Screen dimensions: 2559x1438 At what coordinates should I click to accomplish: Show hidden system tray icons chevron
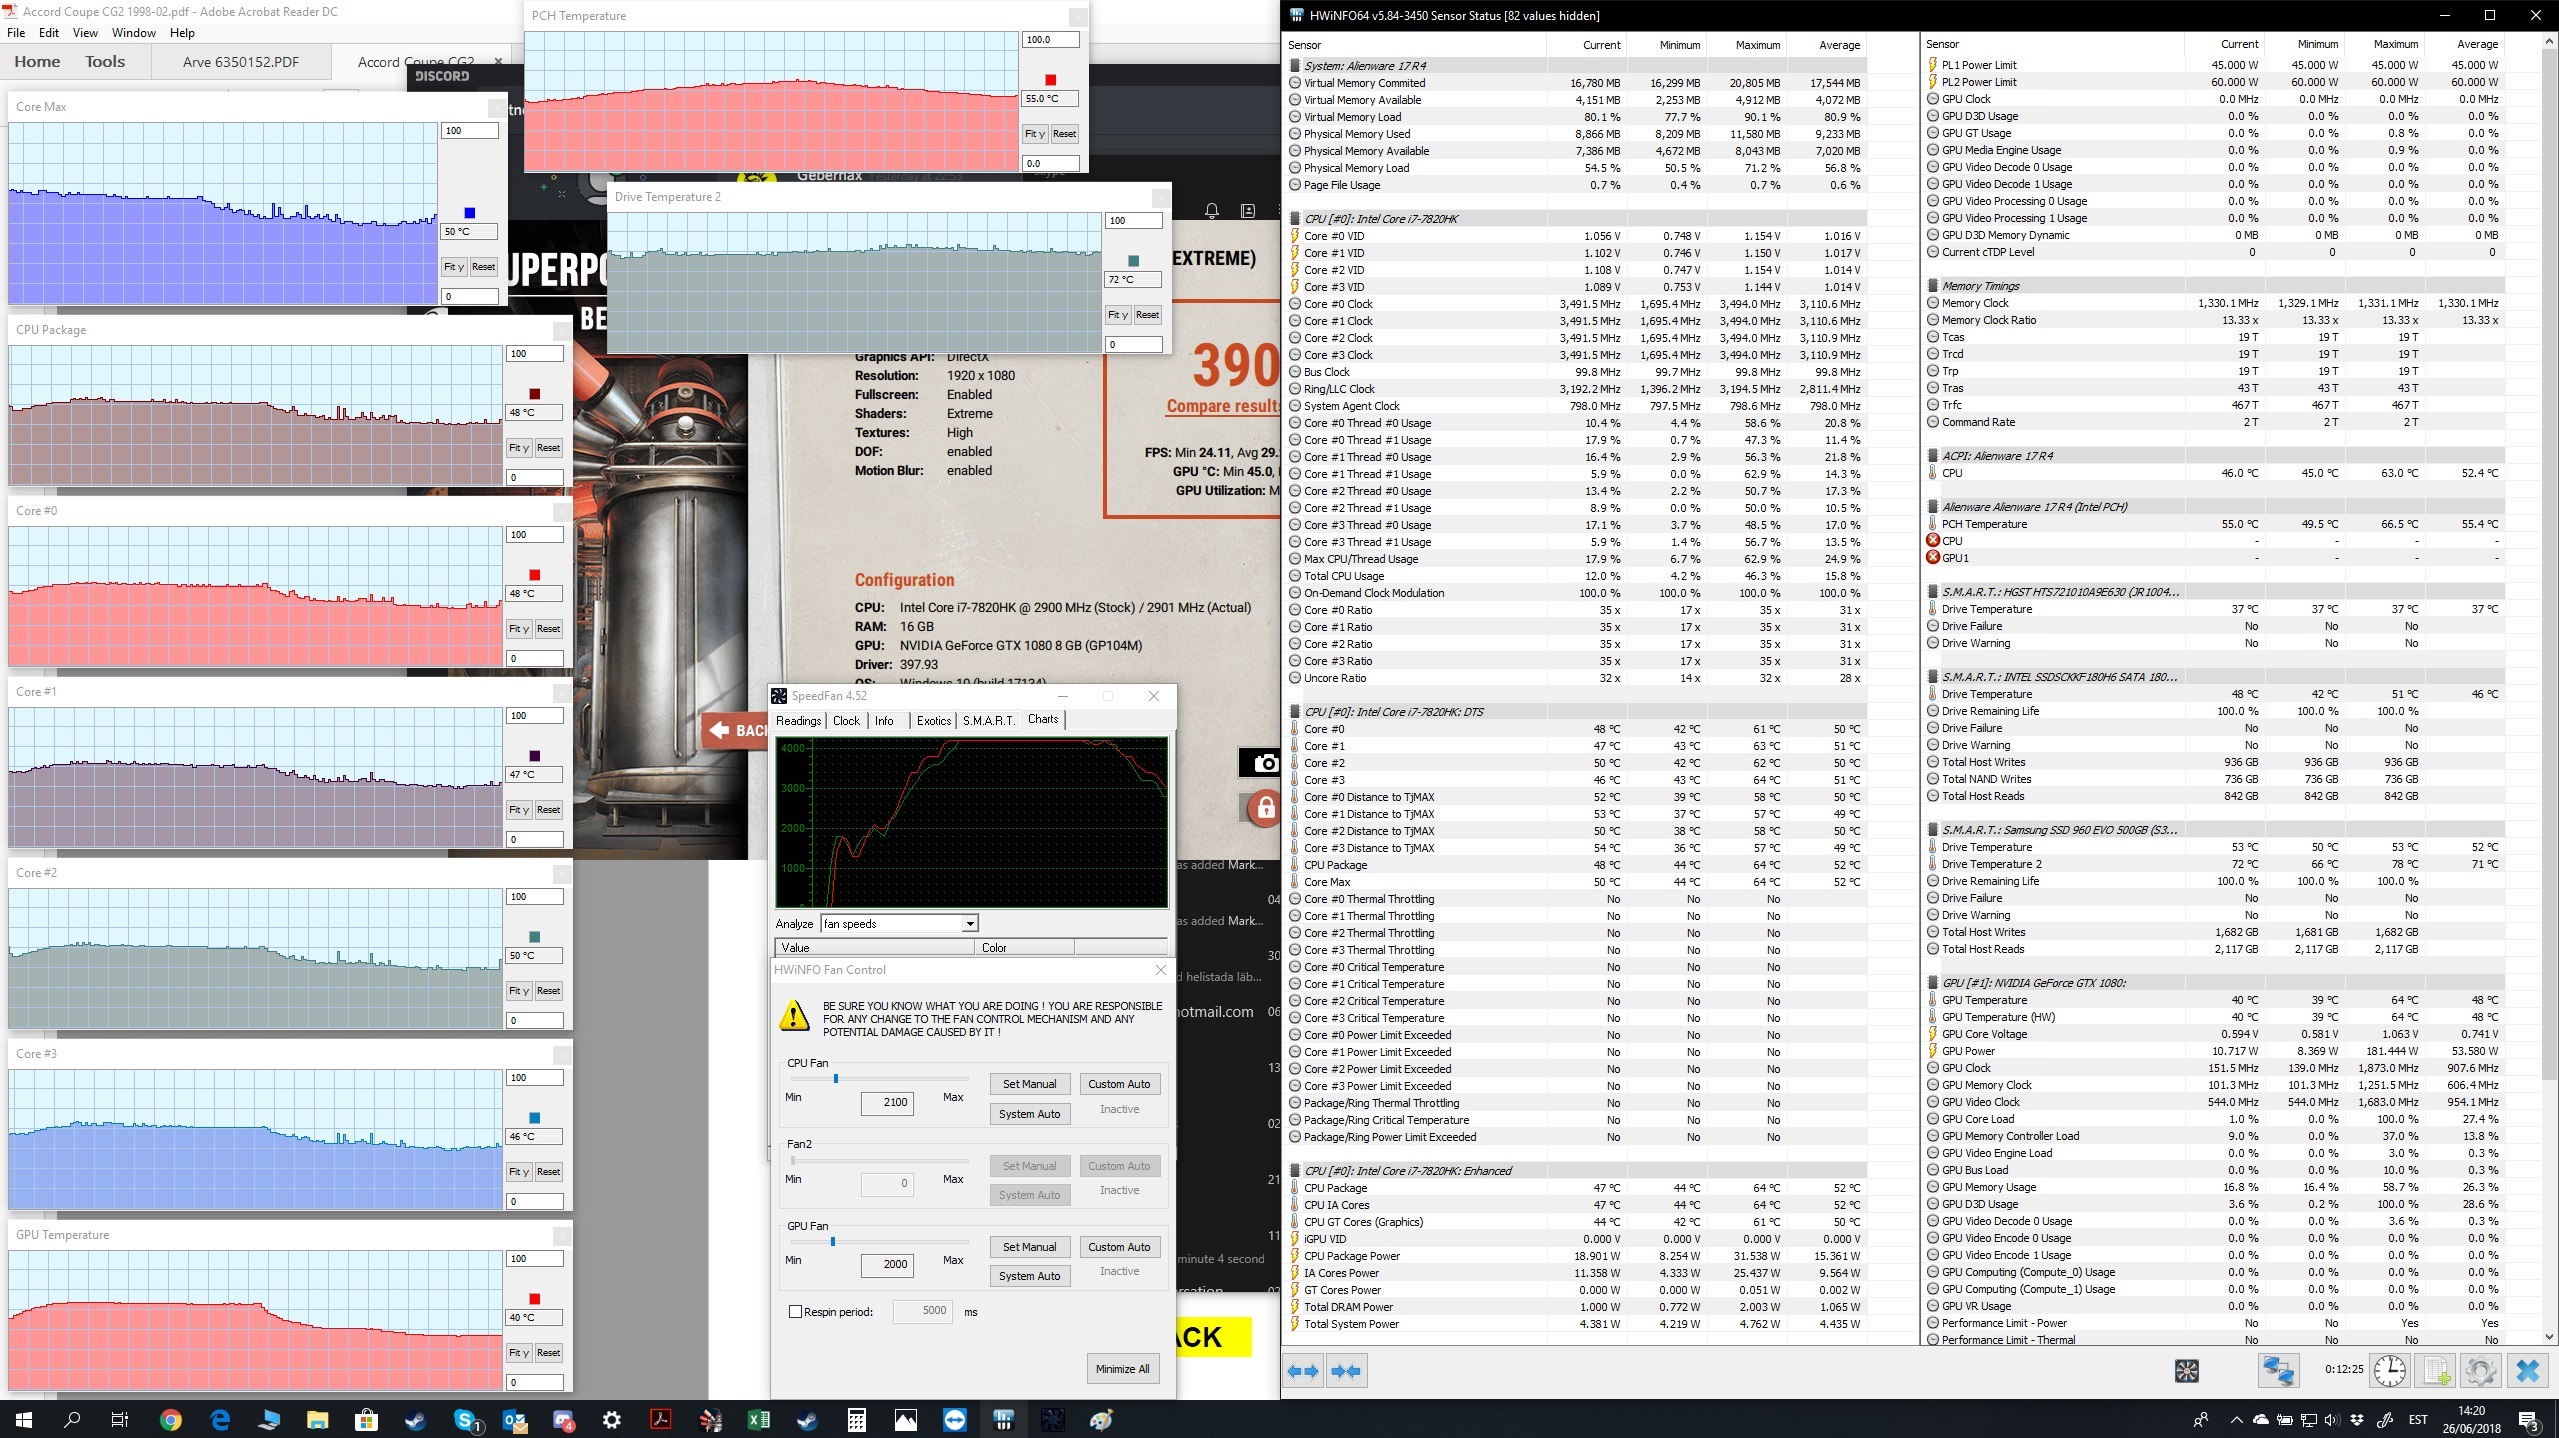click(2236, 1420)
